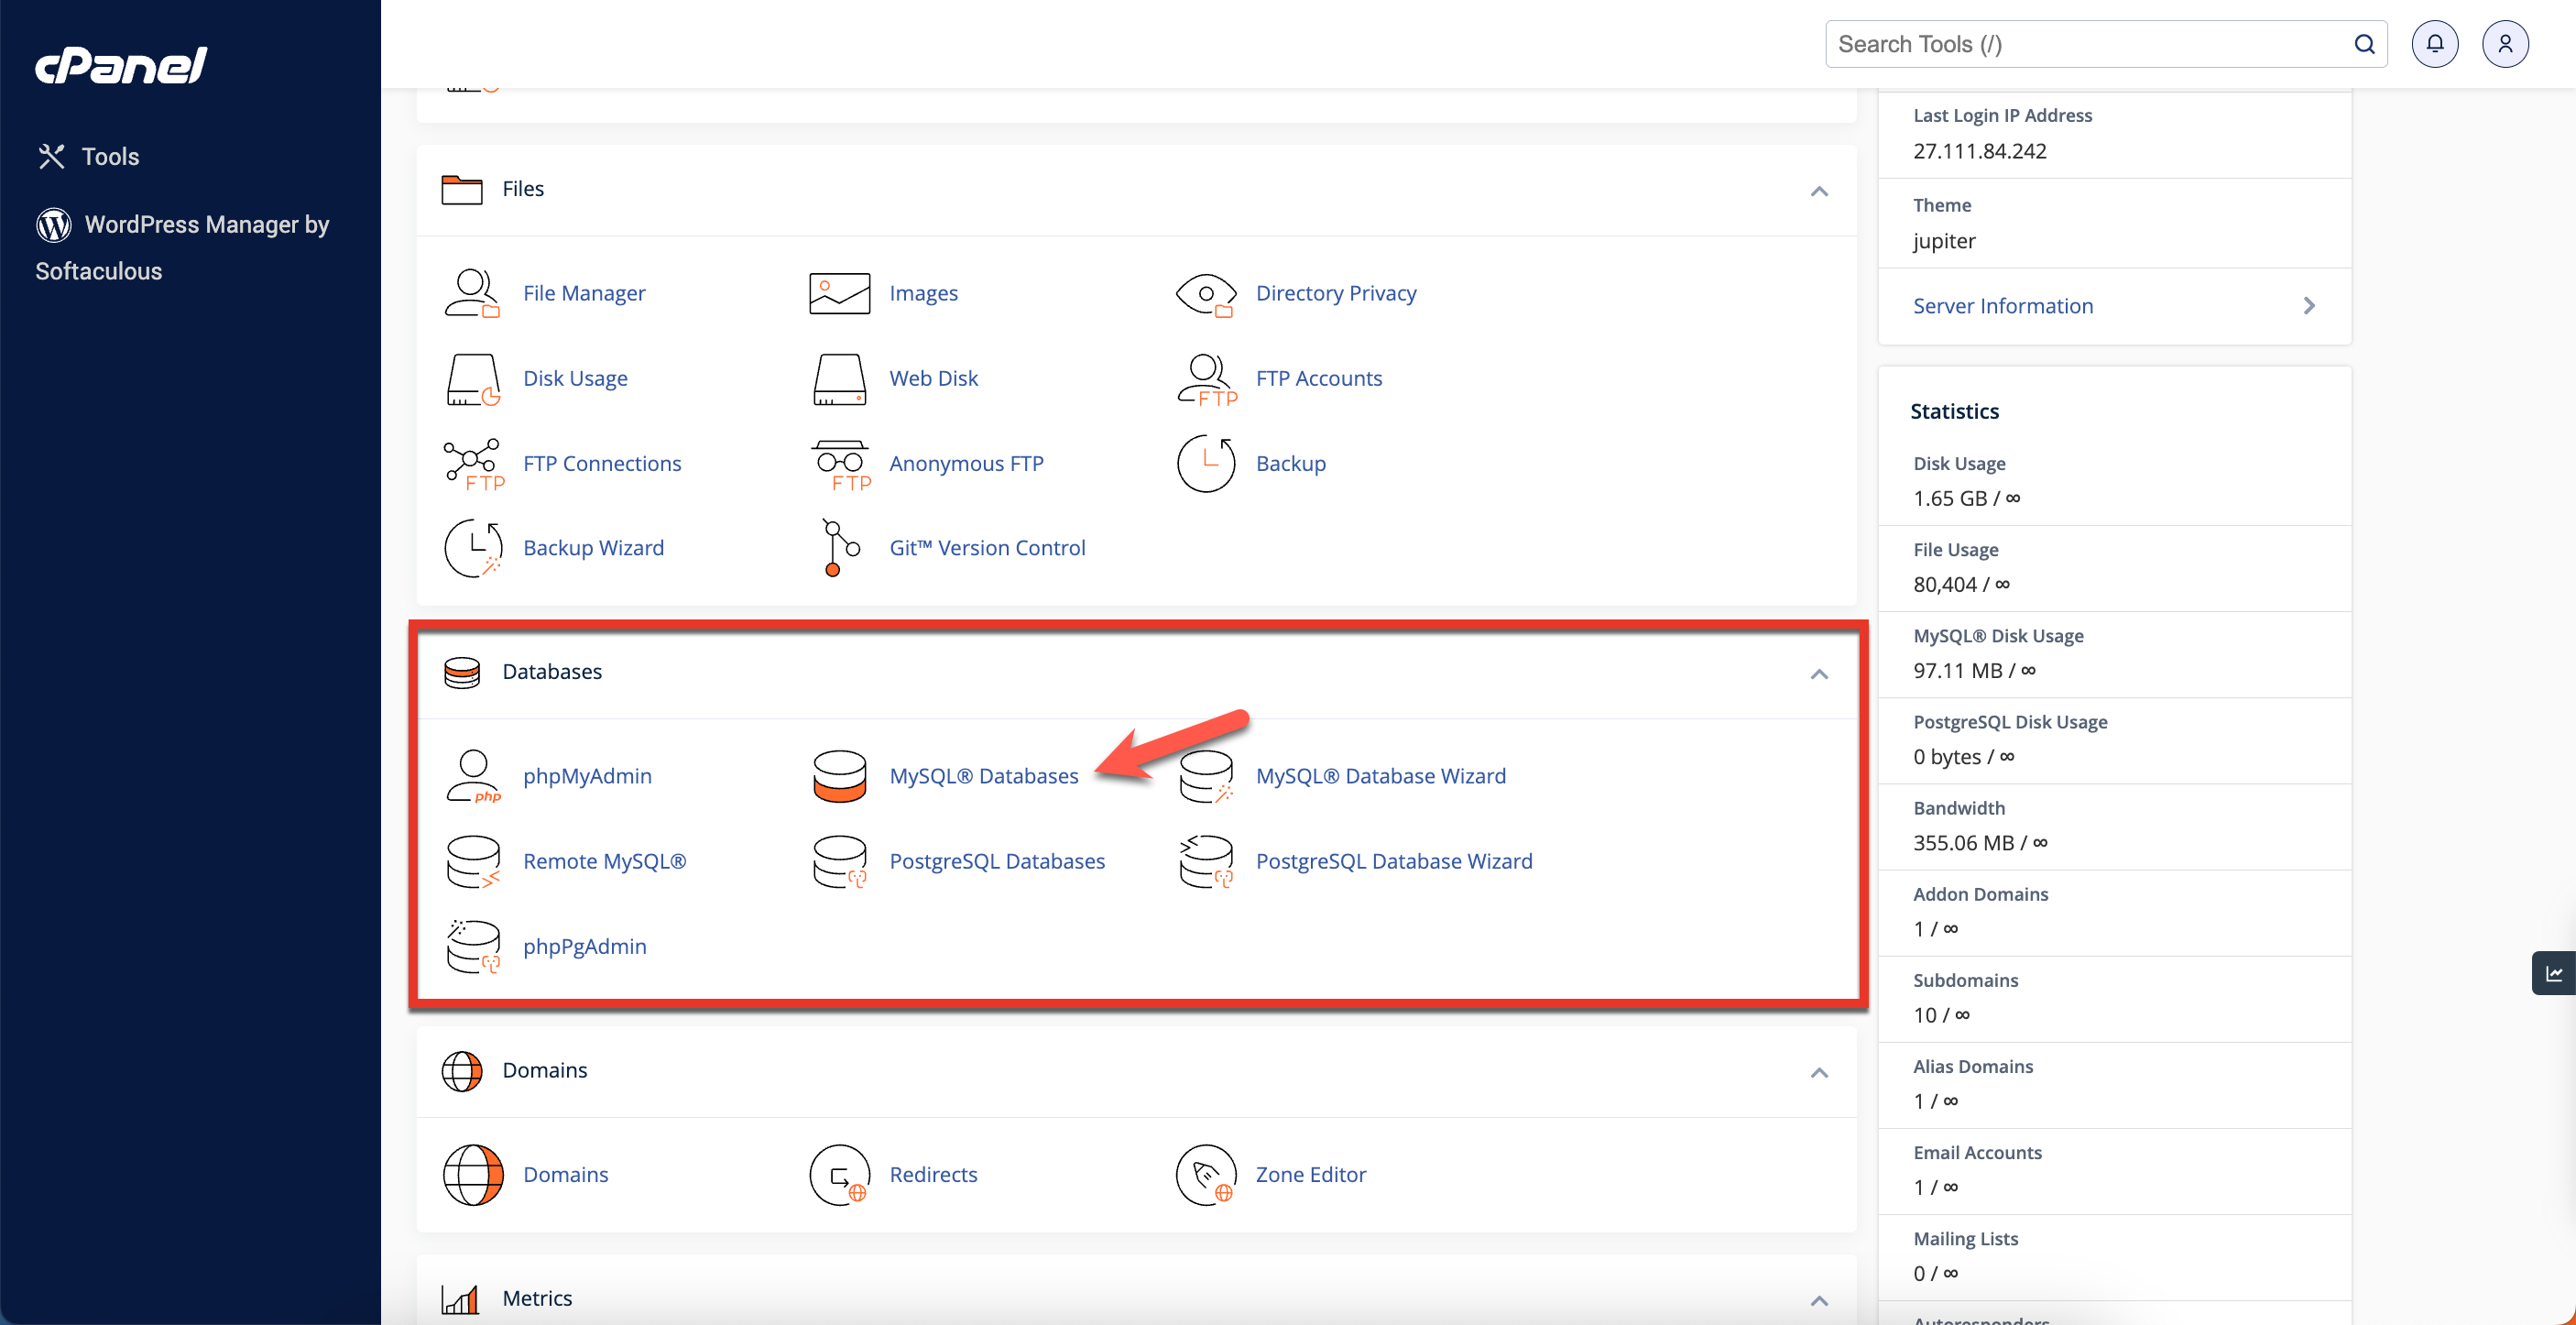Open Tools in sidebar
2576x1325 pixels.
click(x=88, y=156)
